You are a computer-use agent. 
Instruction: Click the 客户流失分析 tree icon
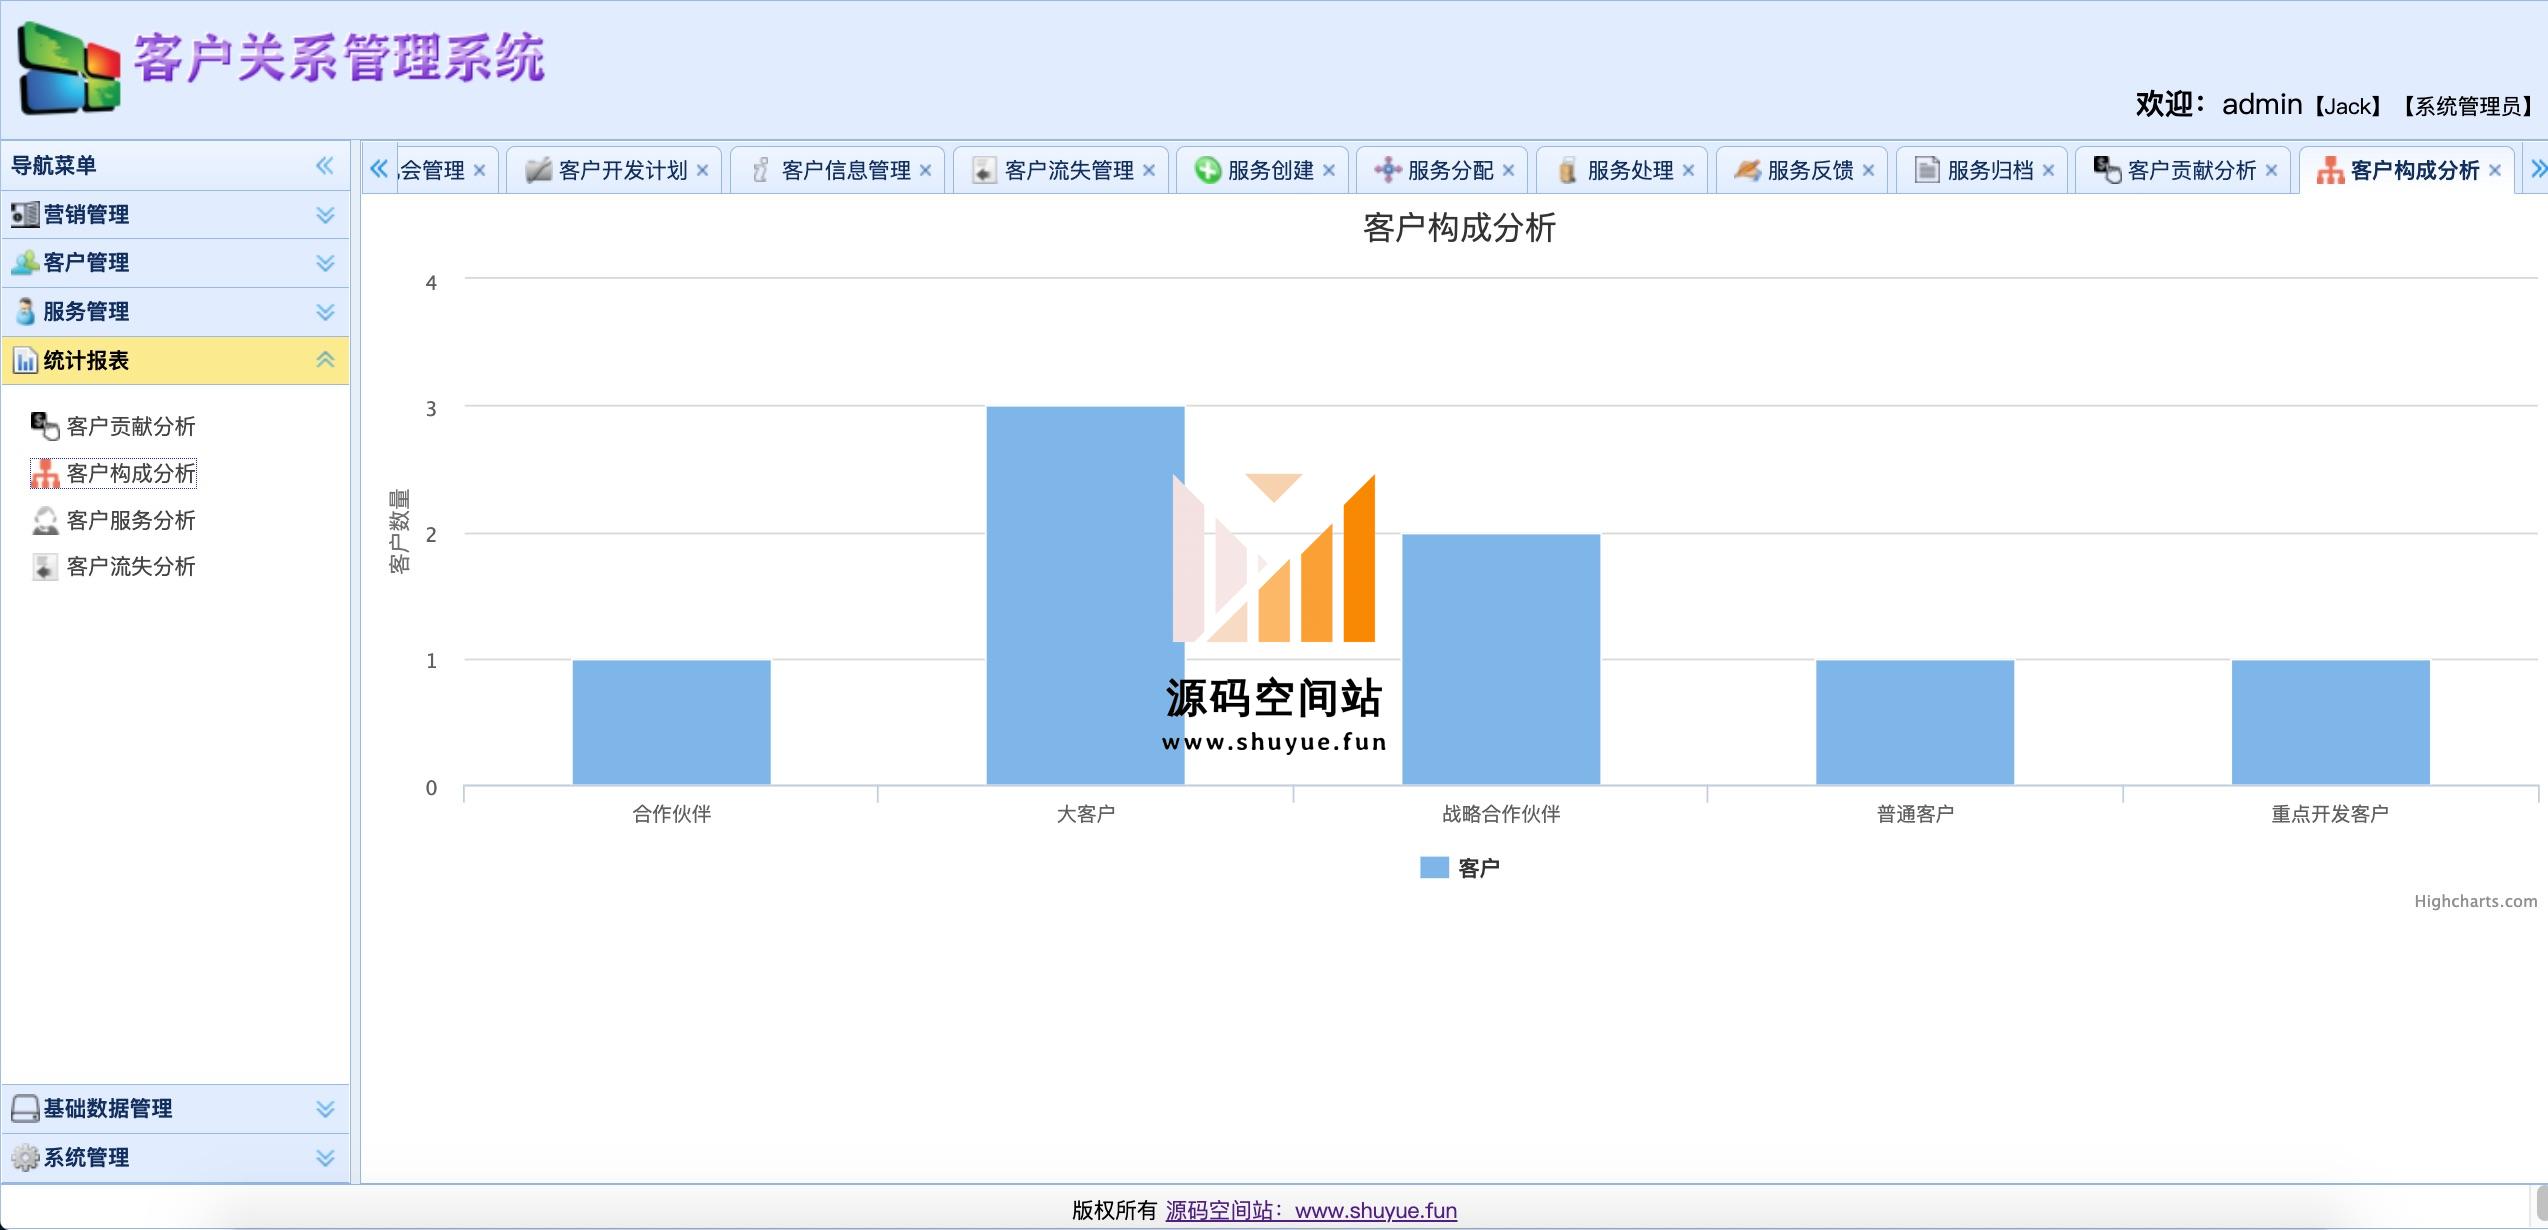[x=45, y=567]
